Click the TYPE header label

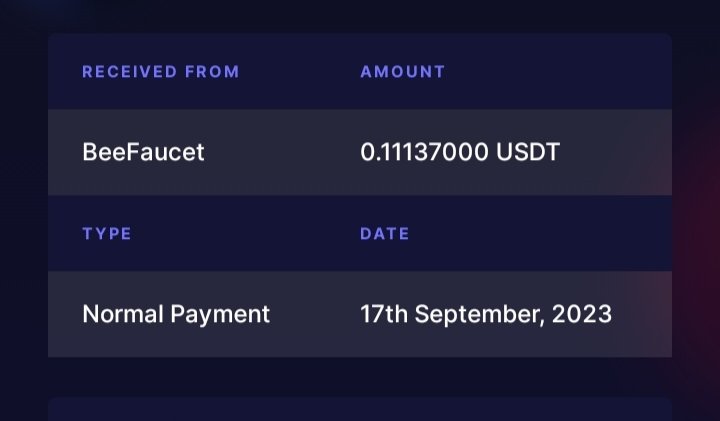[107, 234]
